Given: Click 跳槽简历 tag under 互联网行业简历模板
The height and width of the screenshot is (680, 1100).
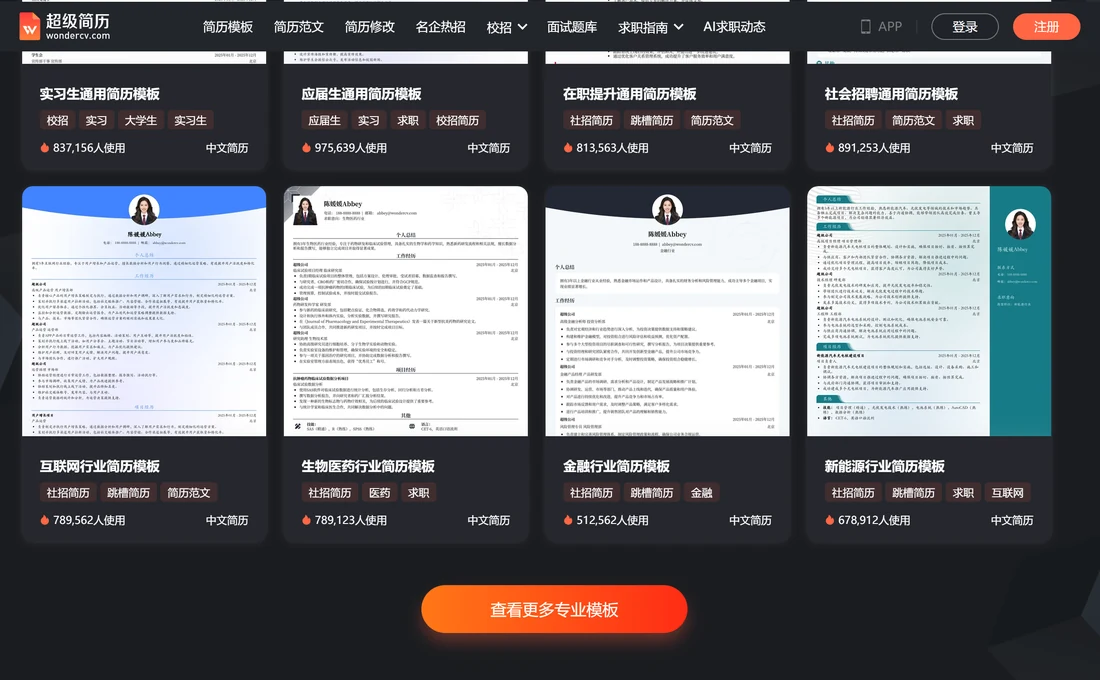Looking at the screenshot, I should click(128, 493).
